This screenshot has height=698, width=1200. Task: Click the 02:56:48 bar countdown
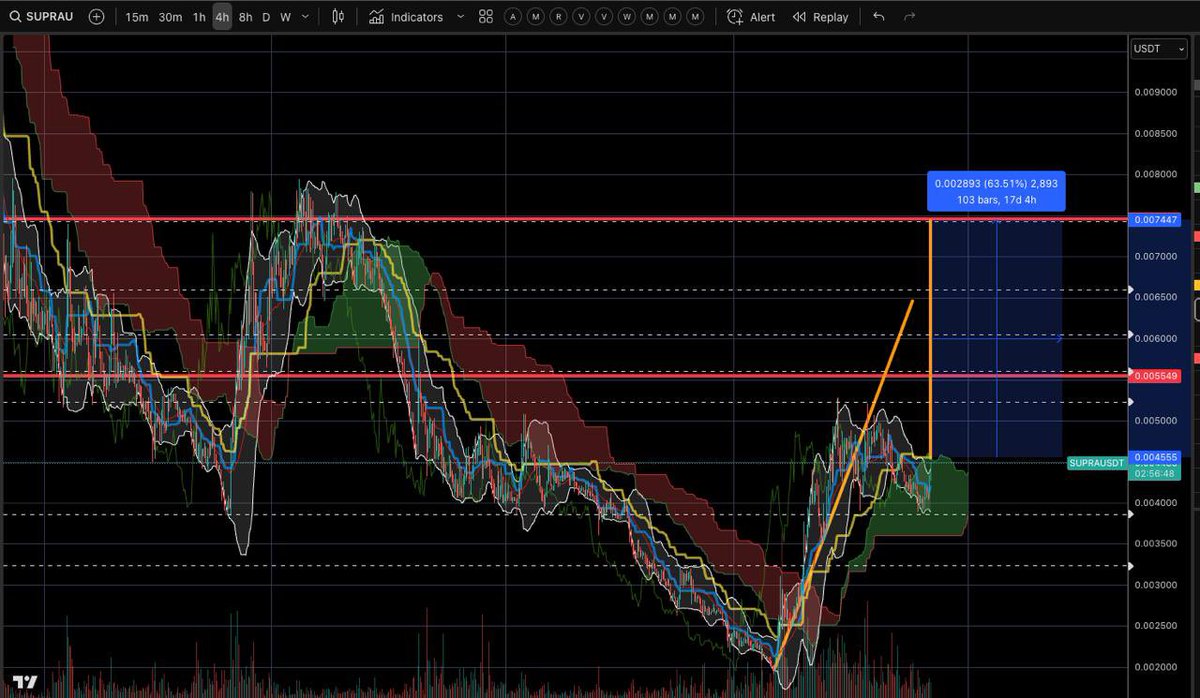pos(1153,474)
